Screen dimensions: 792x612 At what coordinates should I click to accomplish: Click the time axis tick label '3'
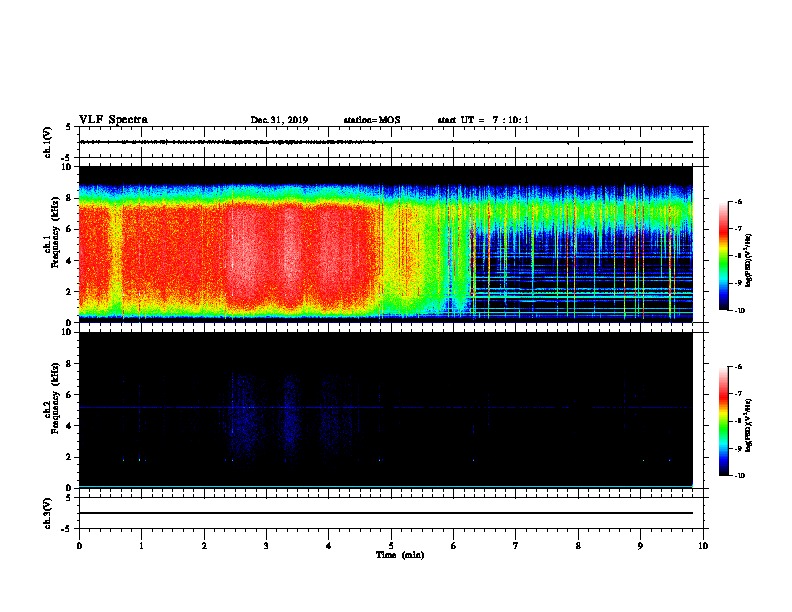click(x=266, y=546)
